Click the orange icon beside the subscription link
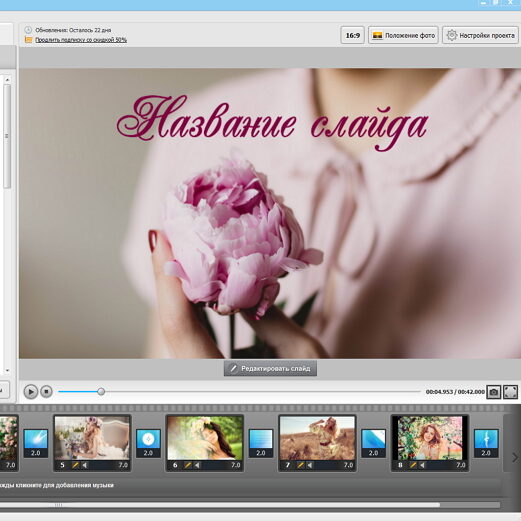This screenshot has width=521, height=521. [29, 40]
